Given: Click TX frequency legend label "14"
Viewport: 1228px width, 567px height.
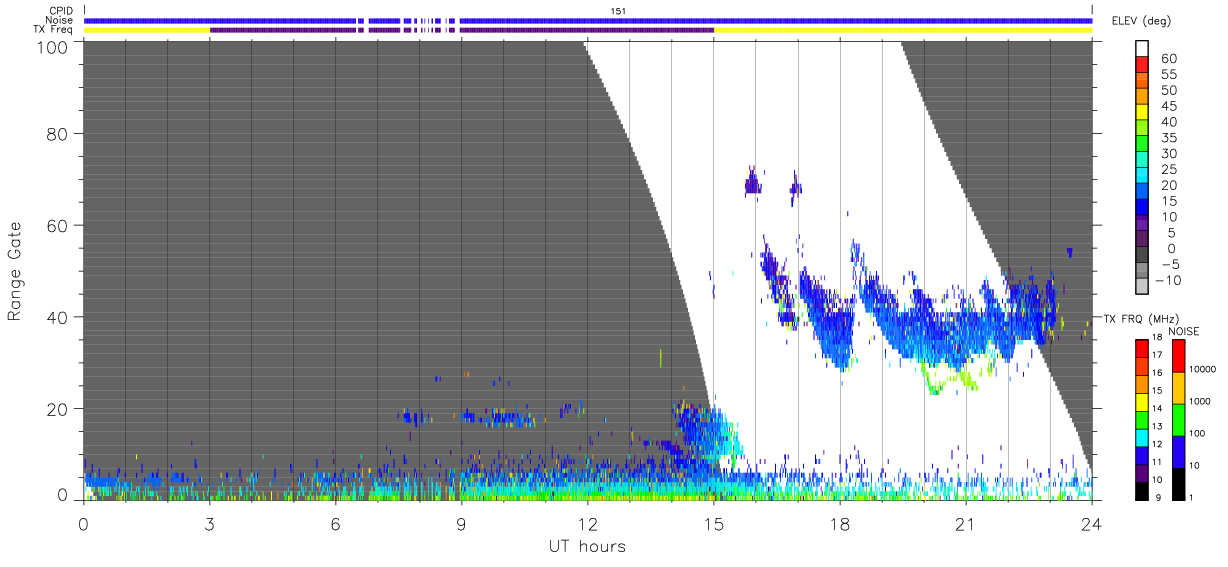Looking at the screenshot, I should pyautogui.click(x=1158, y=408).
